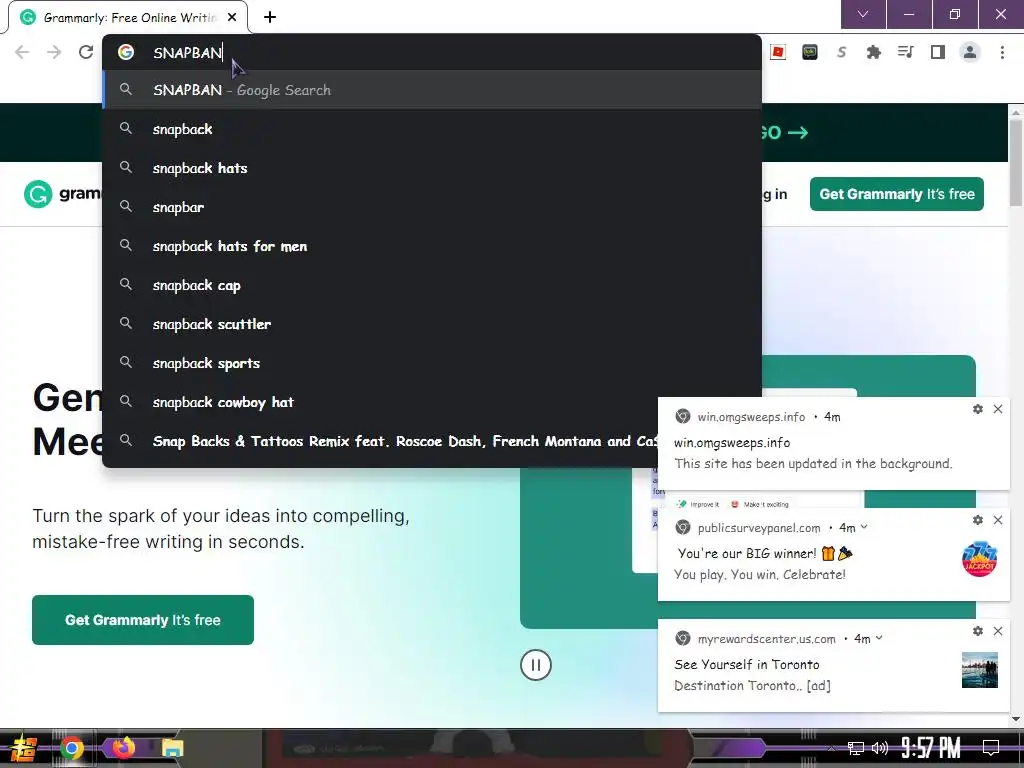Click the gray S extension icon
The width and height of the screenshot is (1024, 768).
[842, 52]
